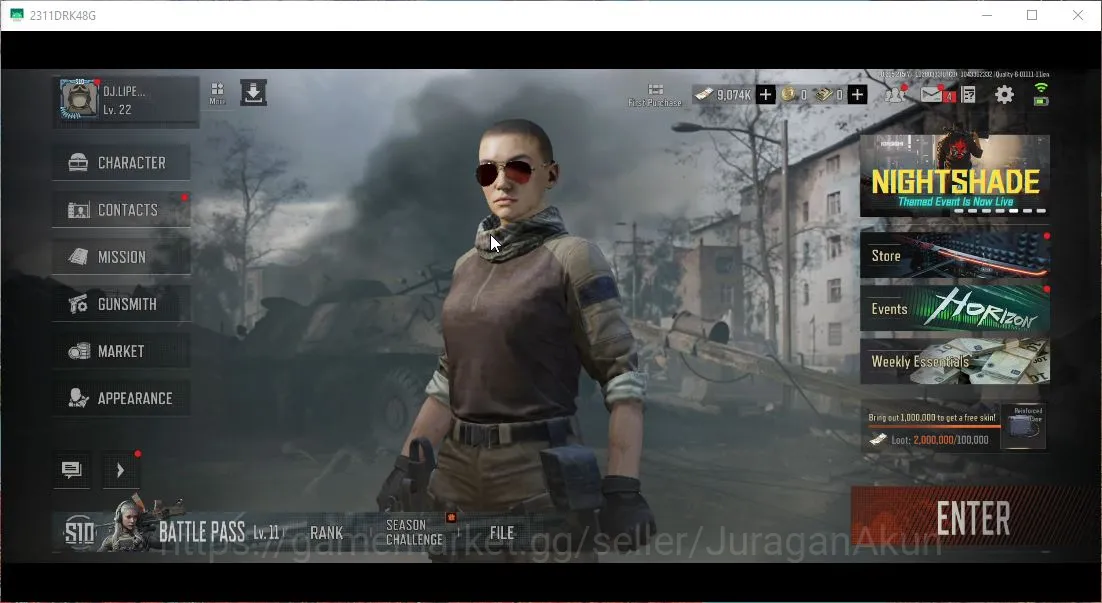The image size is (1102, 603).
Task: Open the Reinforced Case reward thumbnail
Action: point(1023,425)
